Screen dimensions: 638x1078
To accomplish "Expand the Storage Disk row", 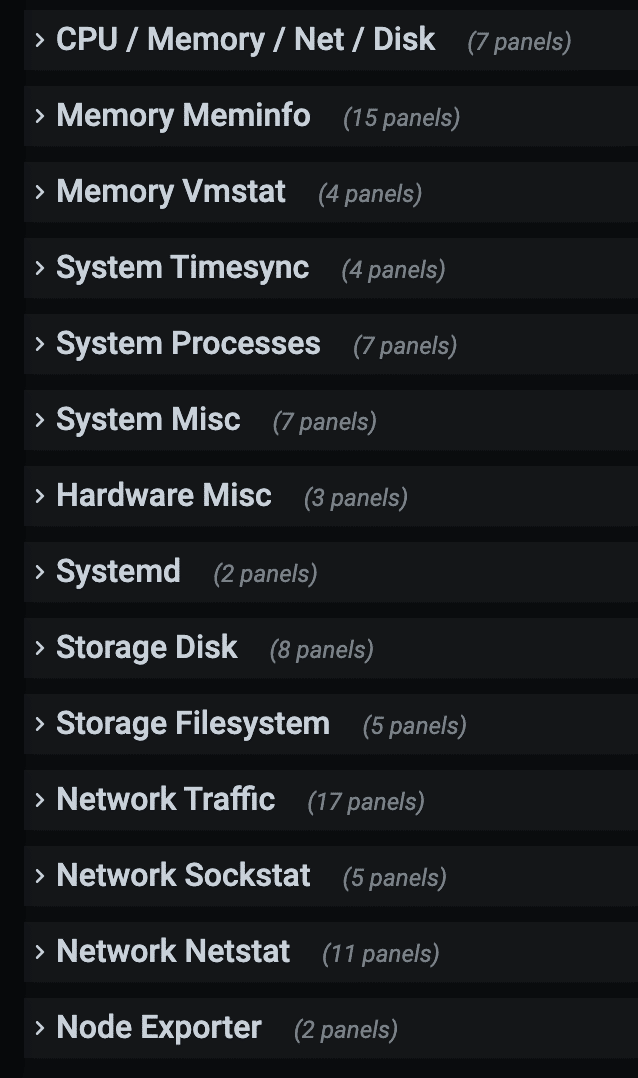I will [147, 647].
